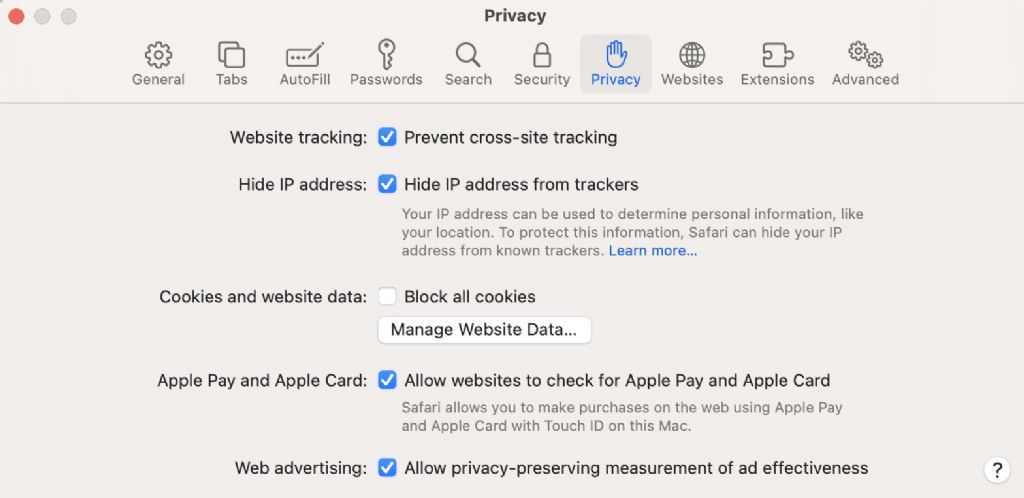The image size is (1024, 498).
Task: Select the Websites globe icon
Action: pos(692,55)
